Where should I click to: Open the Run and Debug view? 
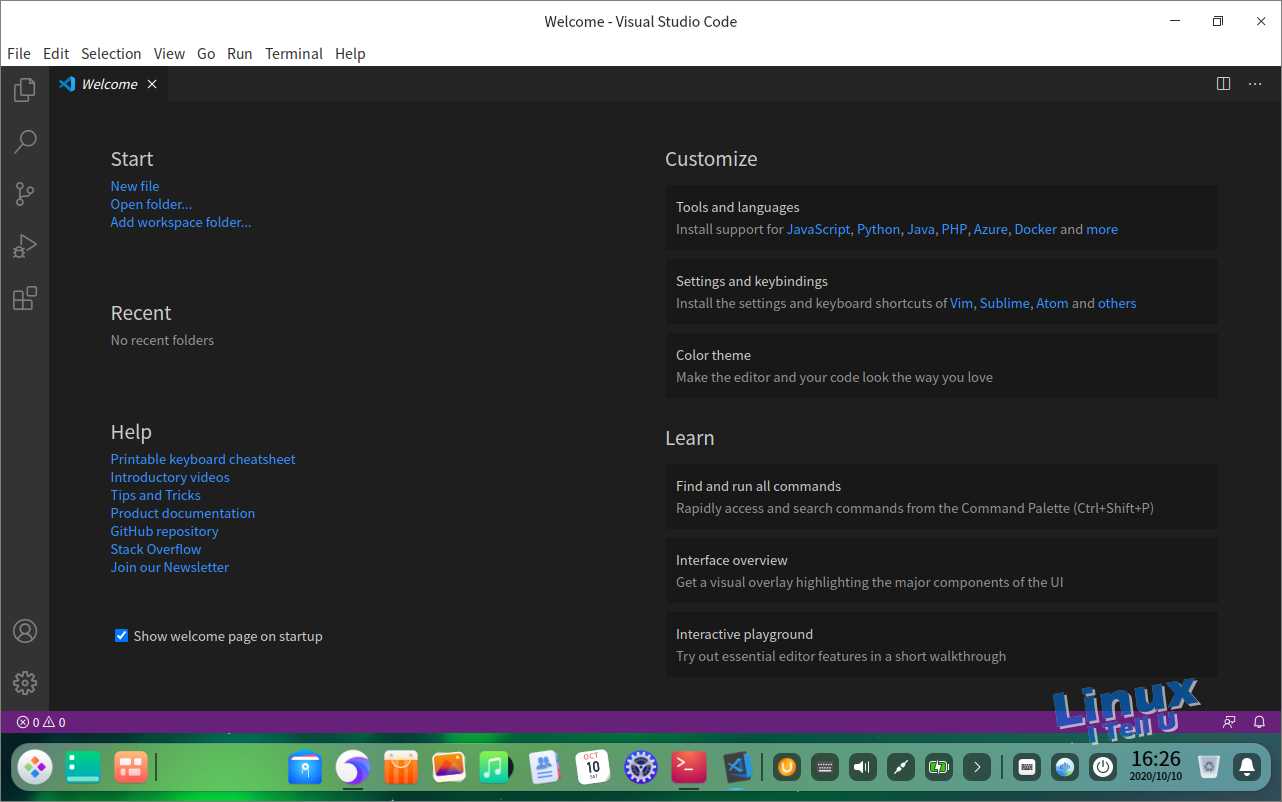tap(25, 246)
